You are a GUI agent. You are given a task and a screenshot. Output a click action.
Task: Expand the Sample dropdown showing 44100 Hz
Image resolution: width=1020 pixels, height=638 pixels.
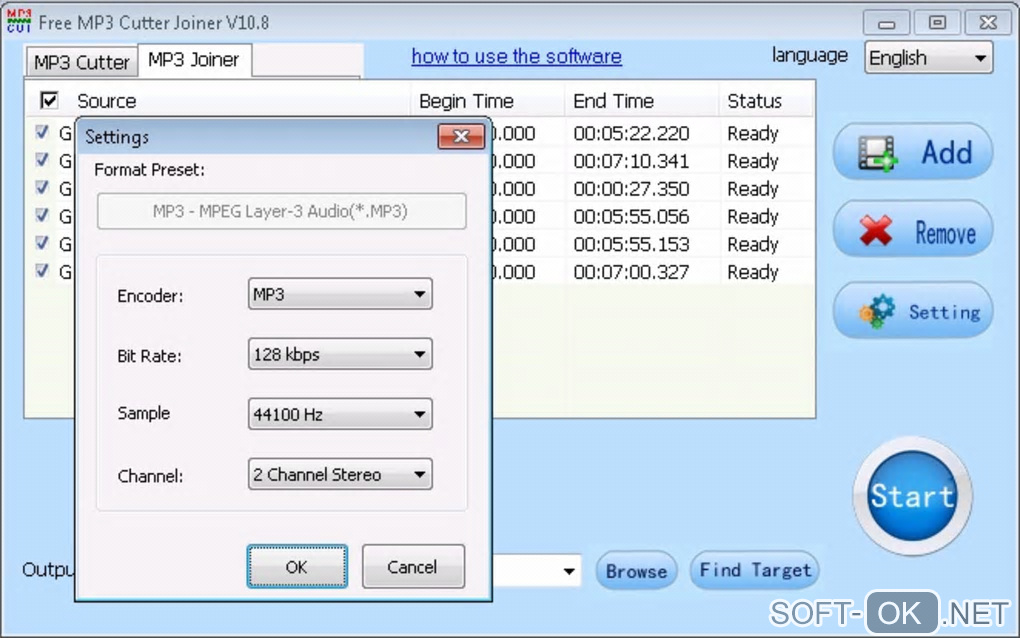point(340,414)
